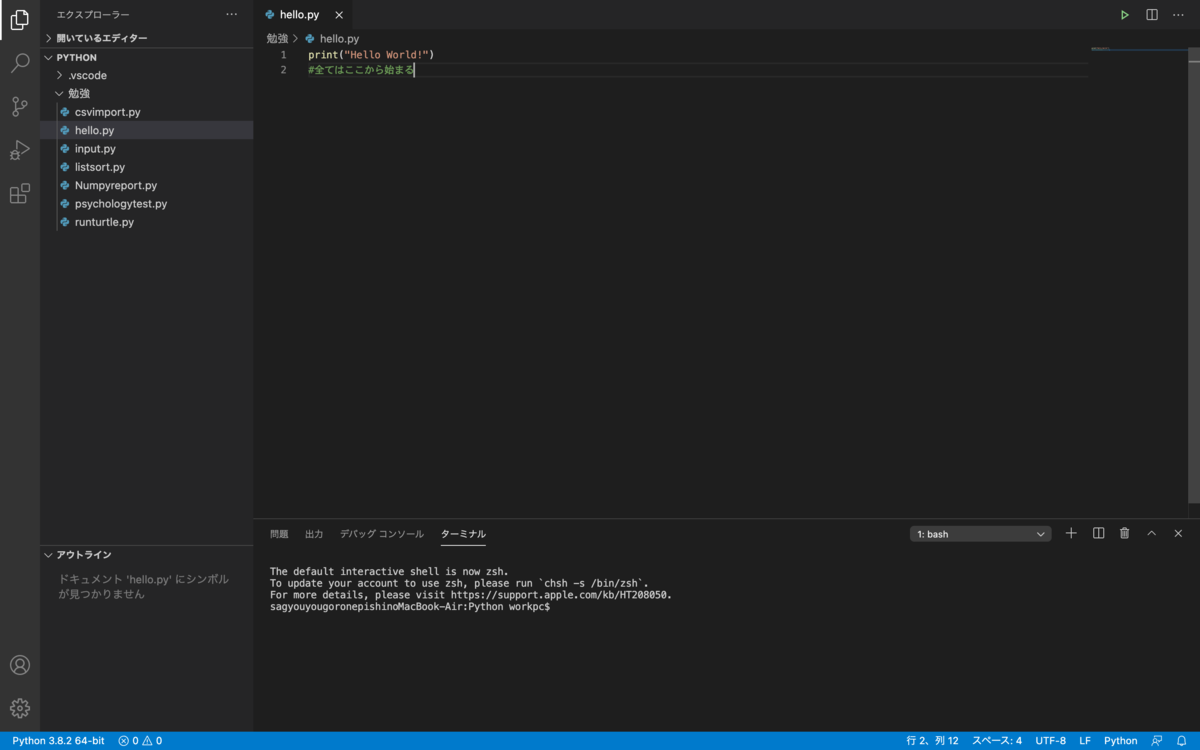This screenshot has height=750, width=1200.
Task: Close the hello.py editor tab
Action: [x=339, y=15]
